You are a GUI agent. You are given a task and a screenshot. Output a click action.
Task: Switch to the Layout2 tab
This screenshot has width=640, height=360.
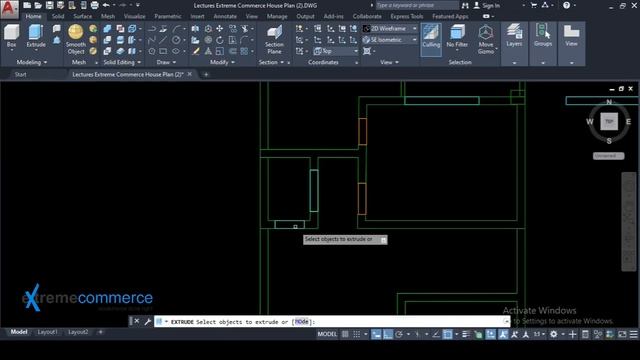(78, 332)
